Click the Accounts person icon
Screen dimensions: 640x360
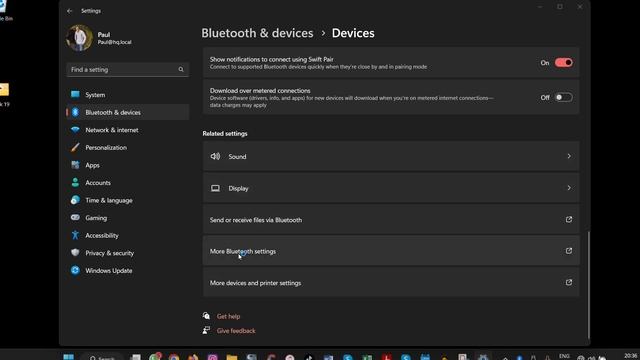pyautogui.click(x=75, y=182)
